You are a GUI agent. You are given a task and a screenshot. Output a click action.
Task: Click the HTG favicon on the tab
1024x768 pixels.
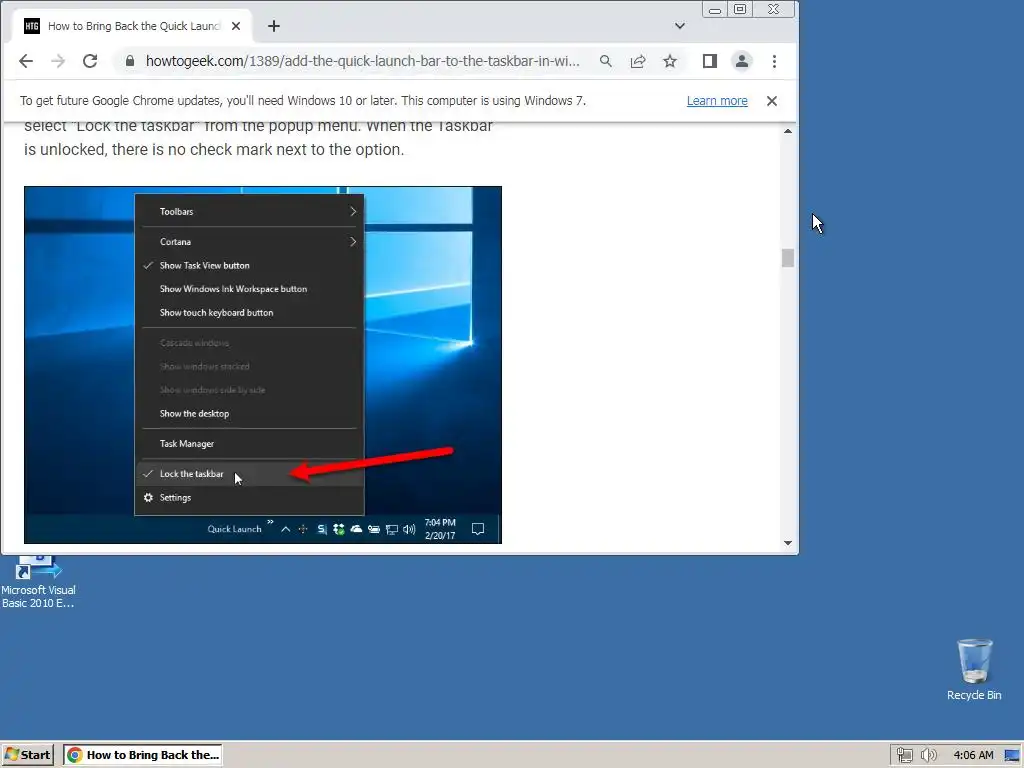pos(32,26)
